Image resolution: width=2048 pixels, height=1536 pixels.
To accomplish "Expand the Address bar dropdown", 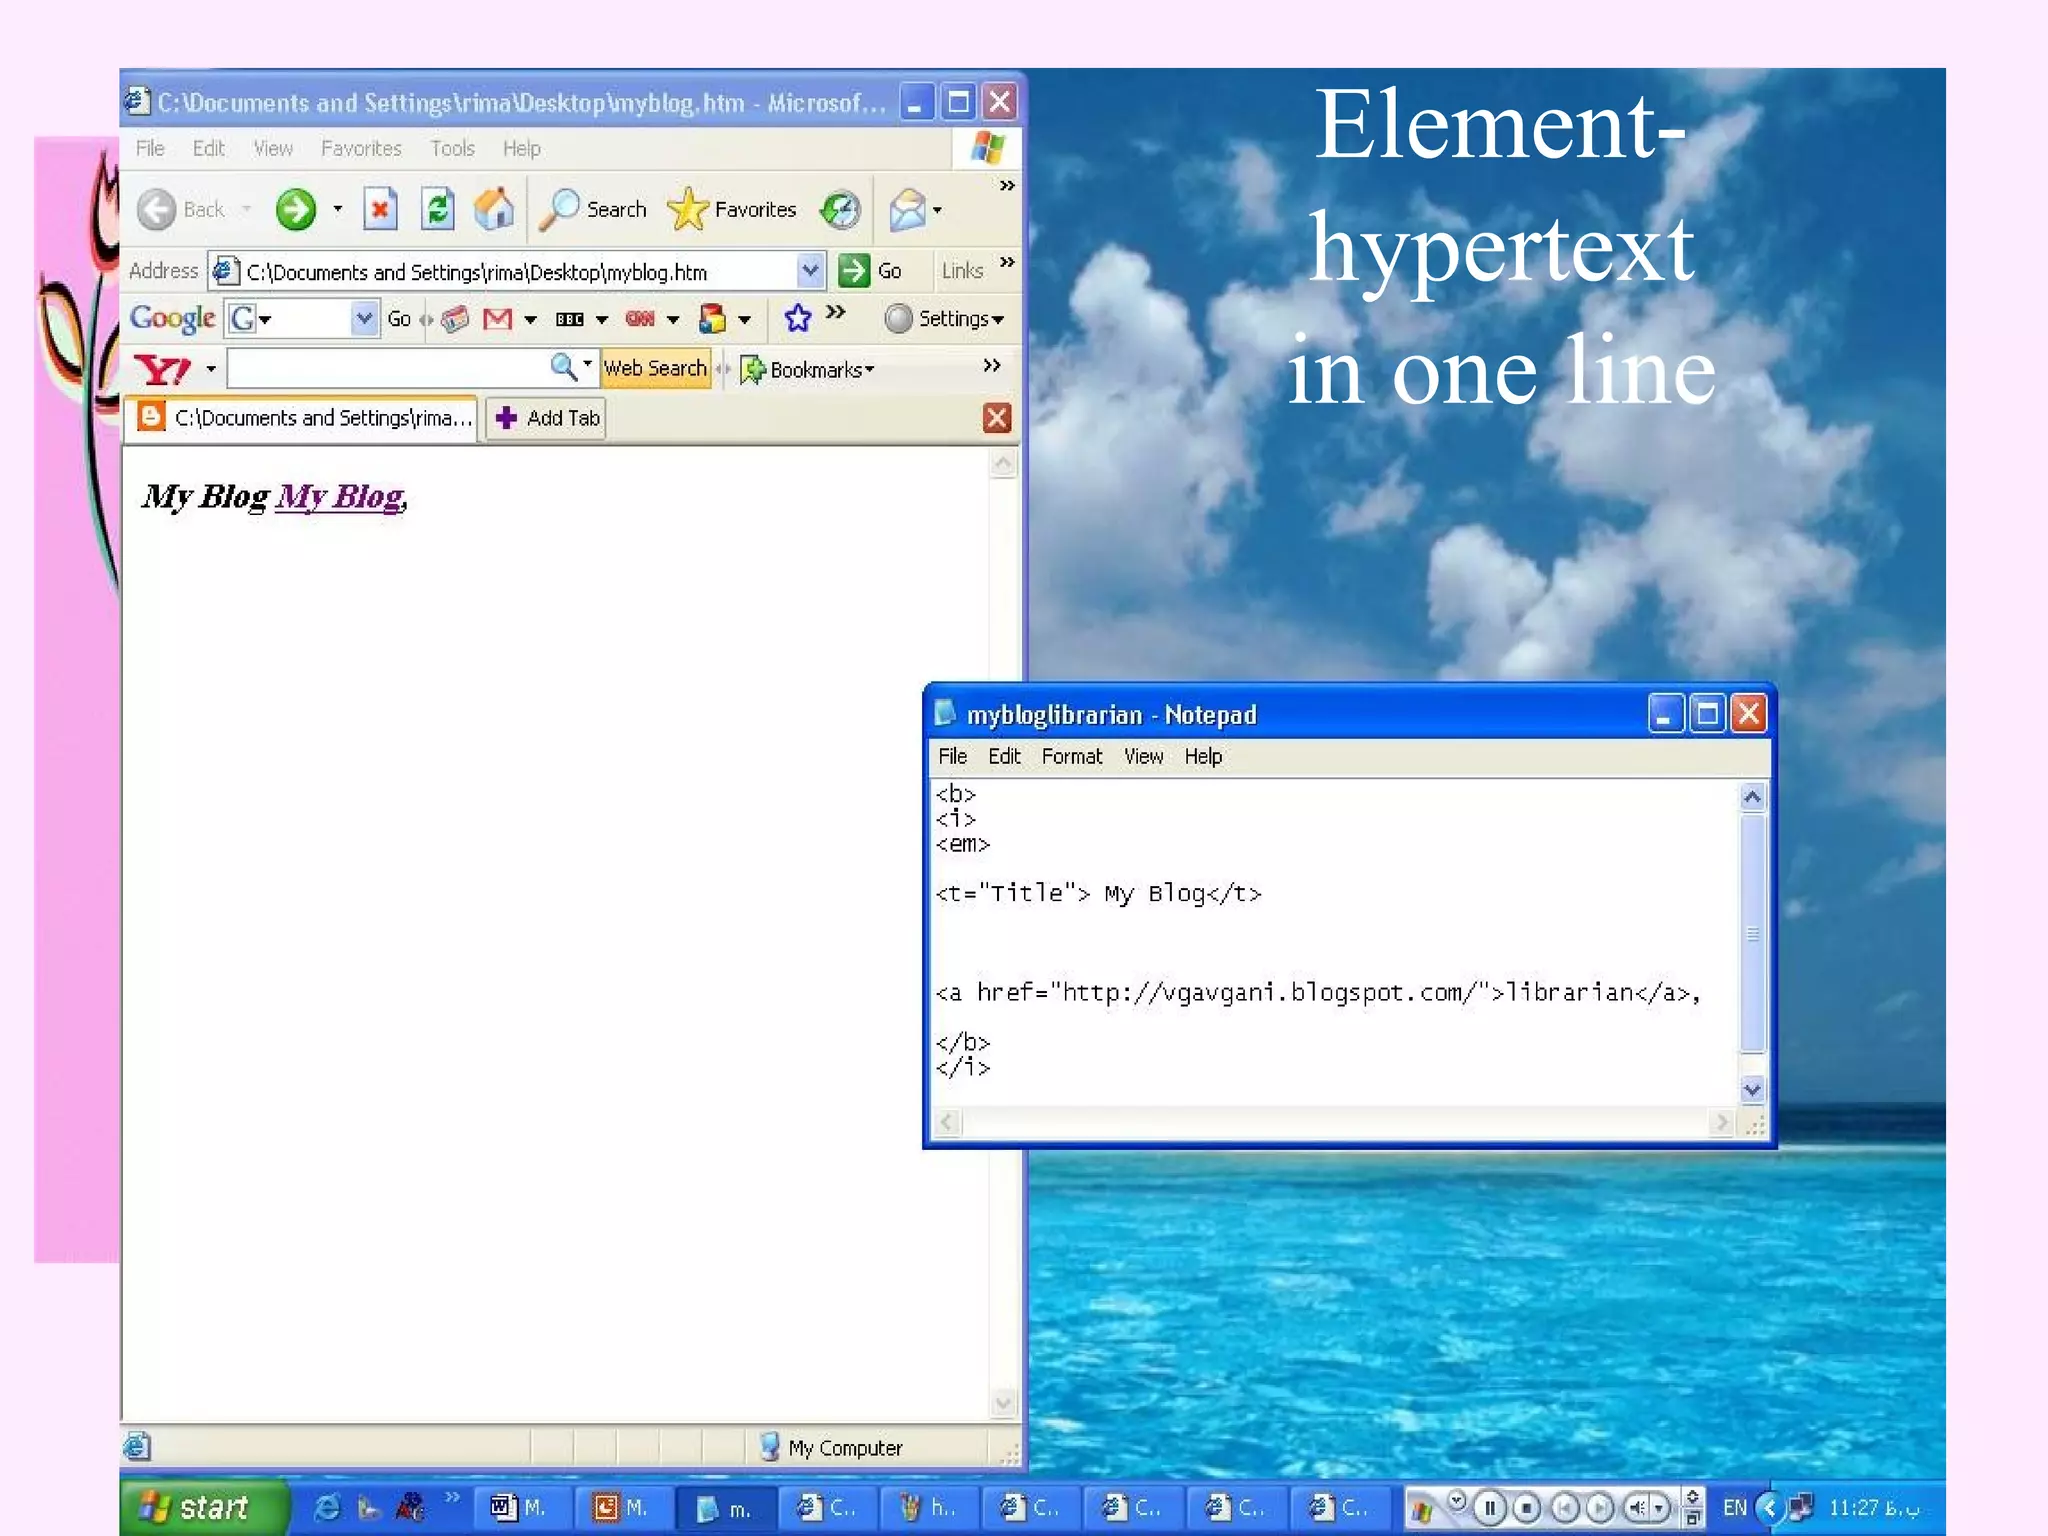I will (x=809, y=270).
